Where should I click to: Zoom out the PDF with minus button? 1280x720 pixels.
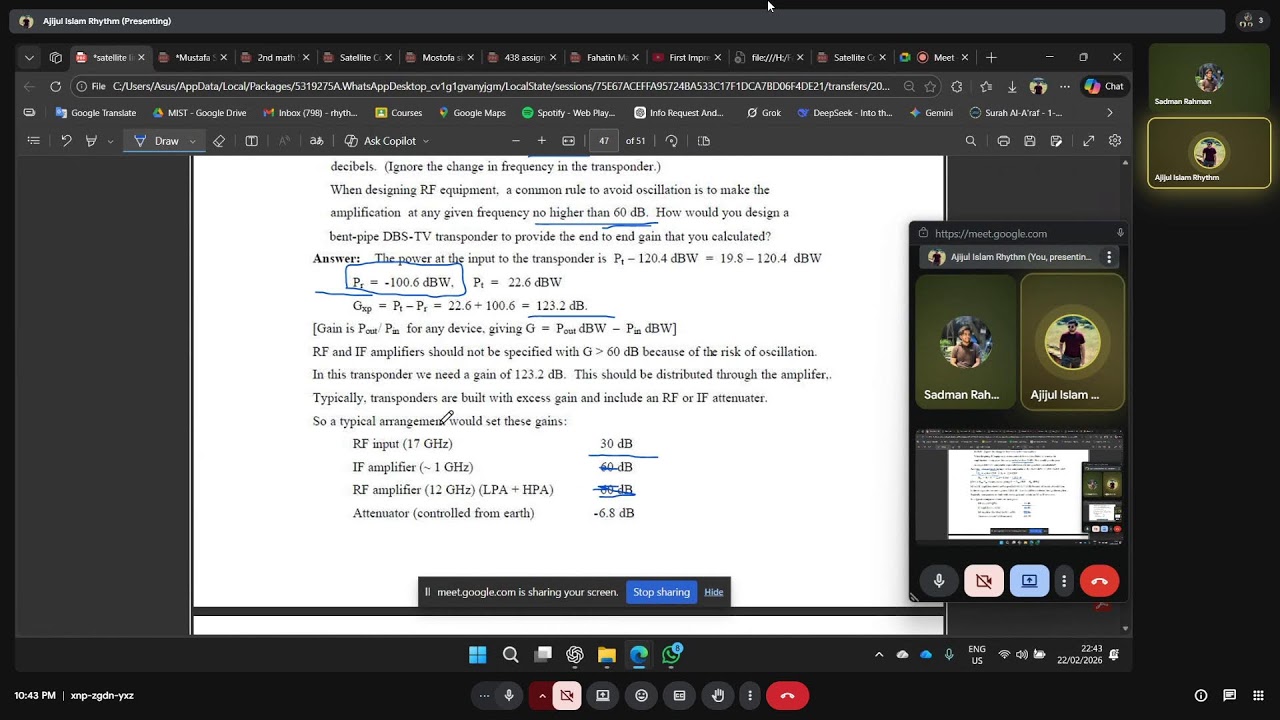tap(516, 141)
